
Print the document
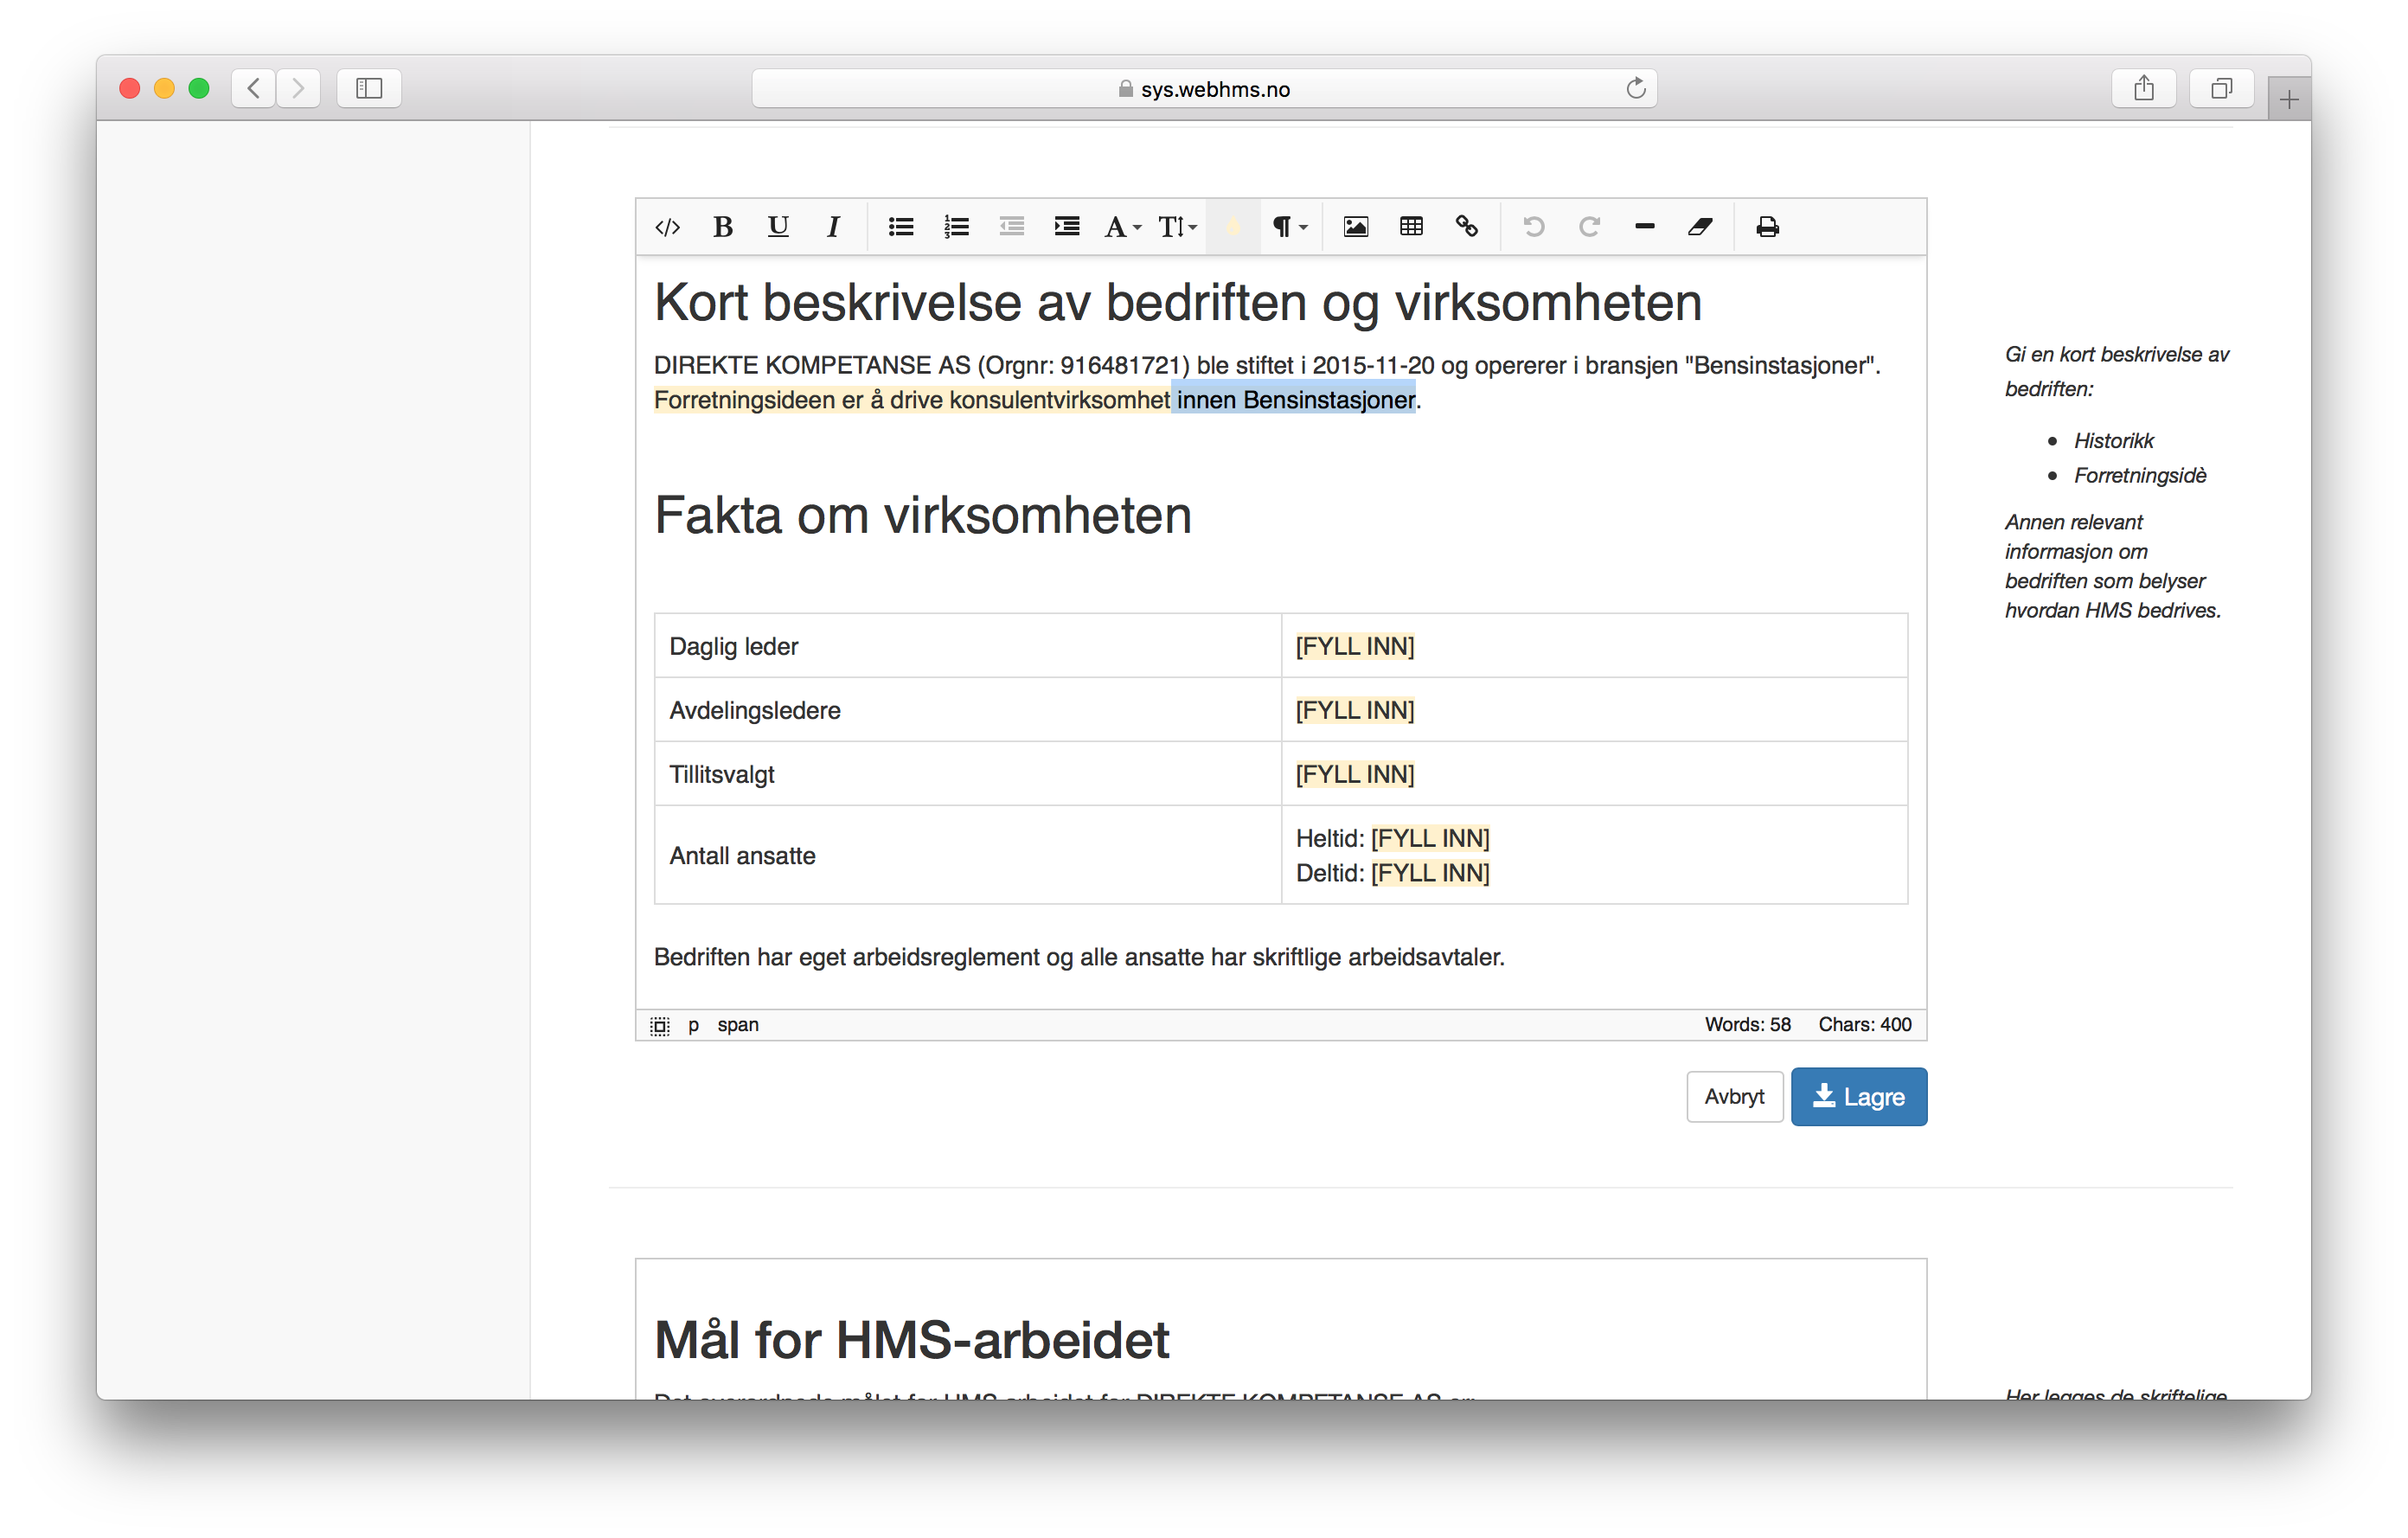tap(1767, 227)
